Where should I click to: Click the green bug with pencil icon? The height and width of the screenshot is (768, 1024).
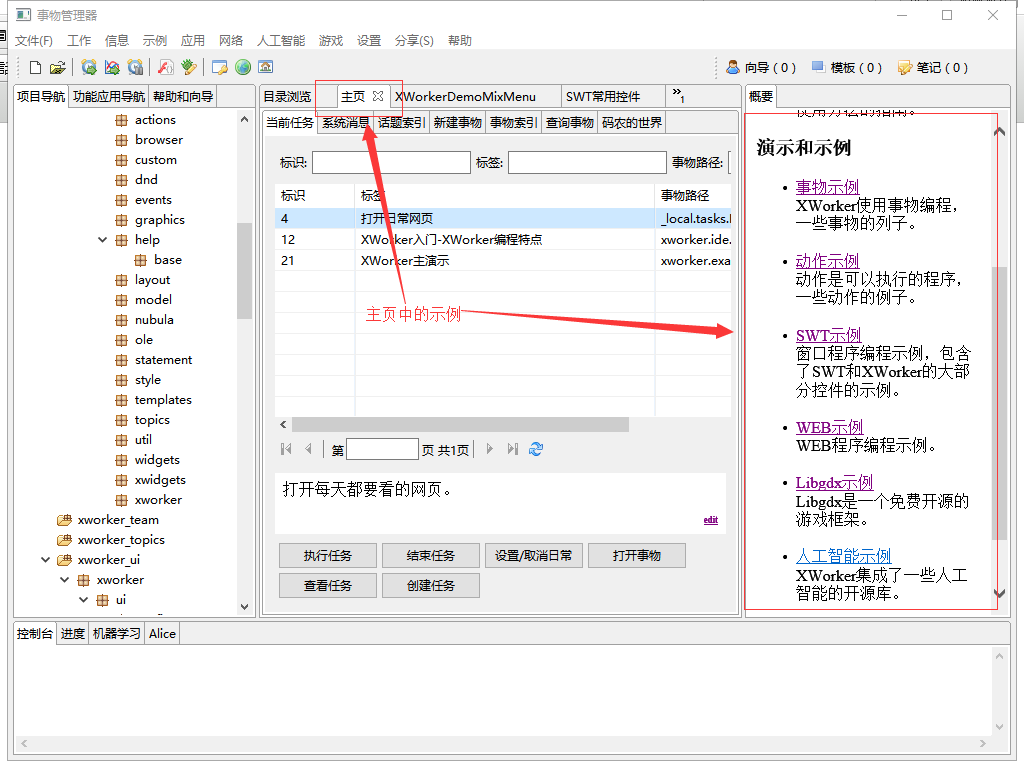pos(189,67)
